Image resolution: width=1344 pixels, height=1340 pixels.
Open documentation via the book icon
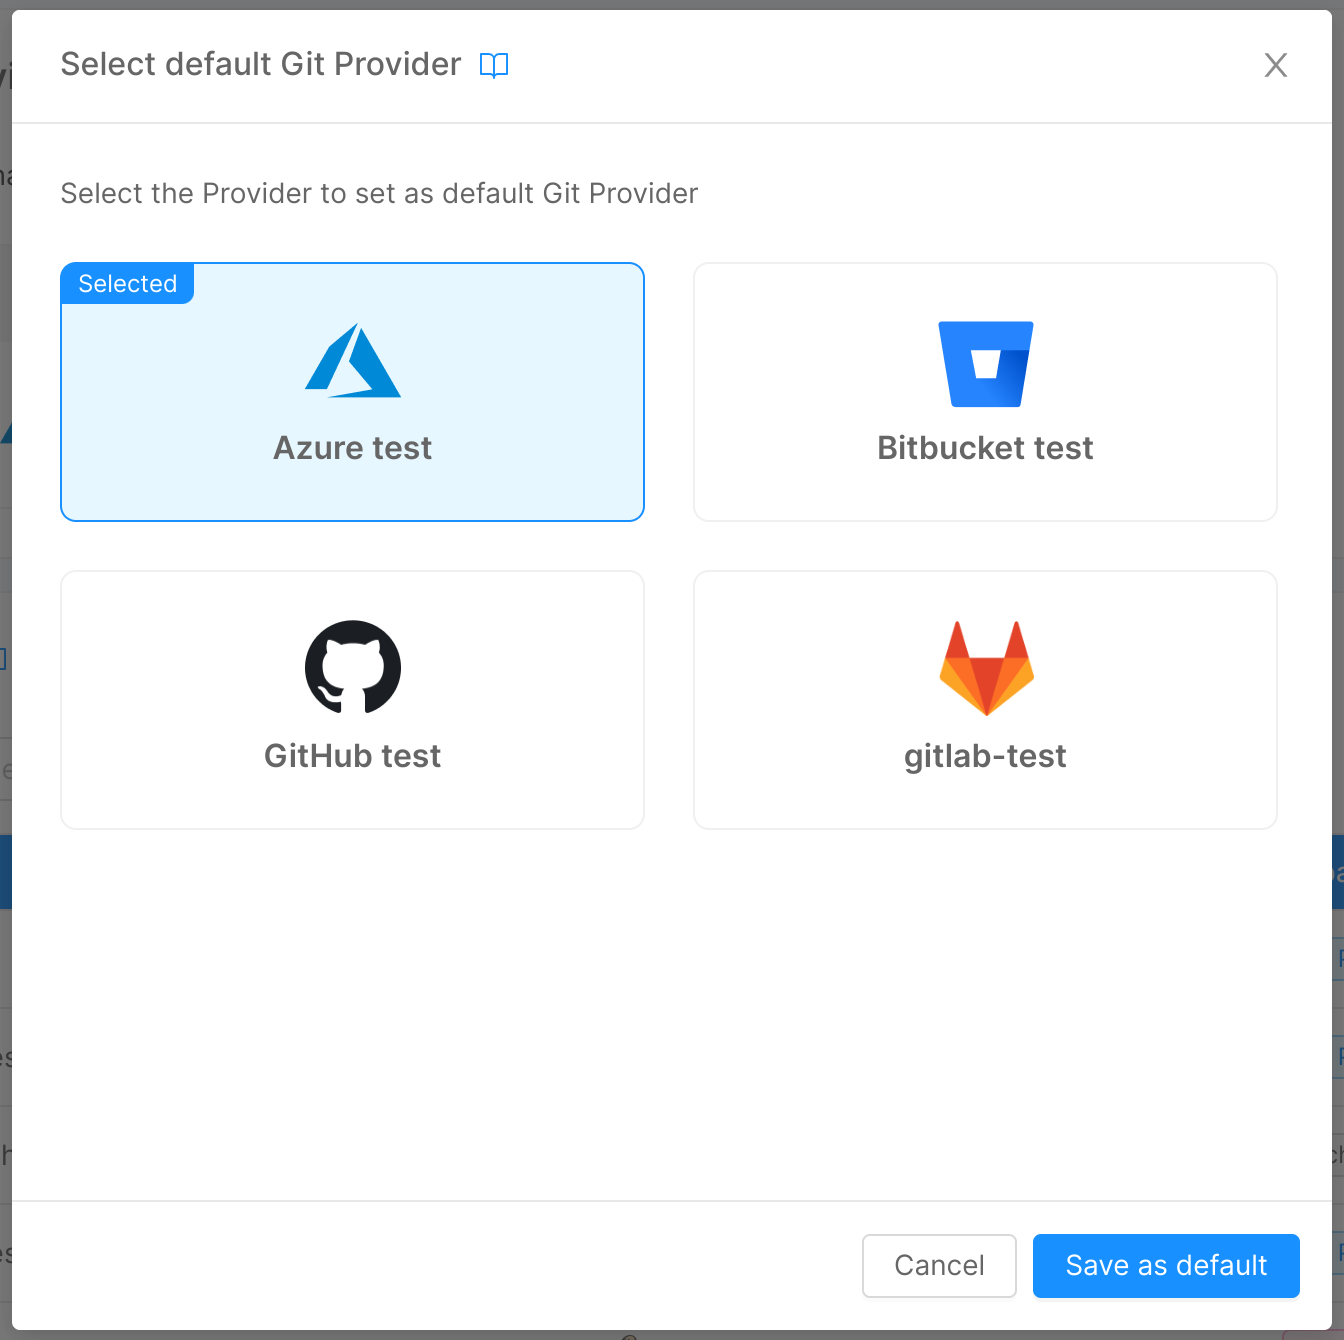(494, 64)
